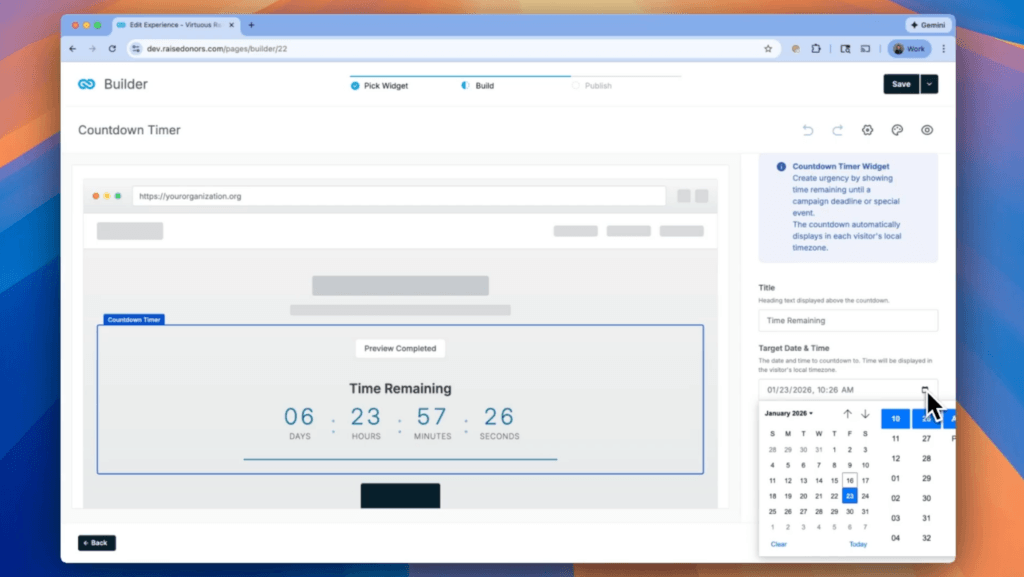
Task: Go forward in browser history
Action: 92,48
